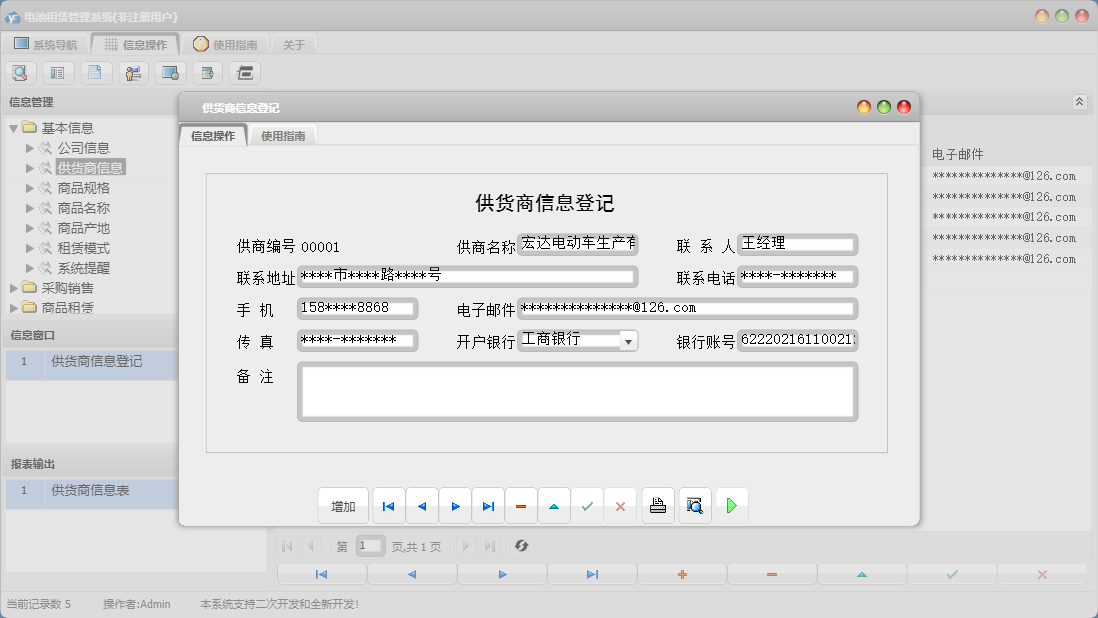
Task: Click the refresh icon beside the page counter
Action: point(521,546)
